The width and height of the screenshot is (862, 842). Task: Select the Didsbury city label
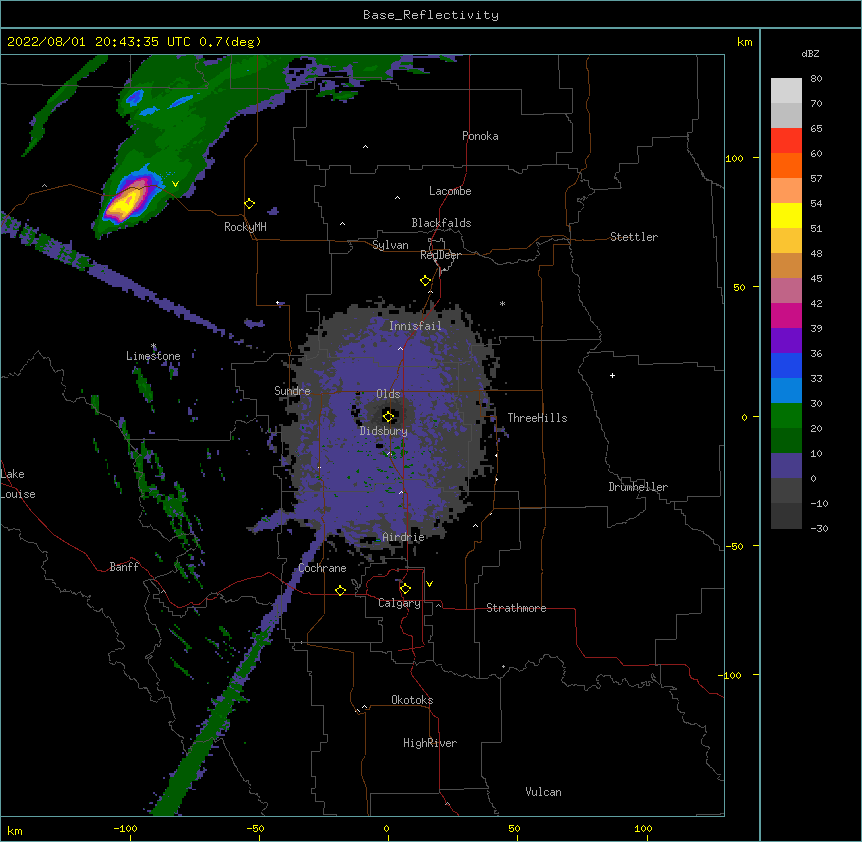384,431
